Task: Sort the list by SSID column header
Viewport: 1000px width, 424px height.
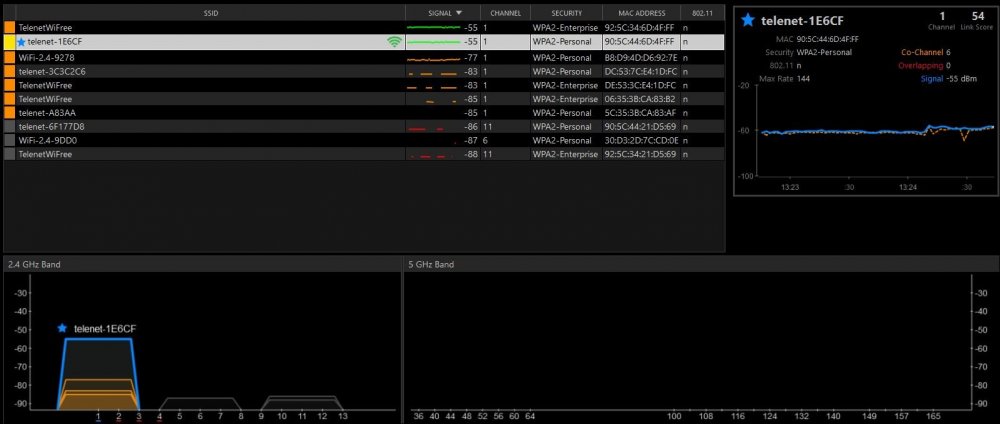Action: click(x=210, y=13)
